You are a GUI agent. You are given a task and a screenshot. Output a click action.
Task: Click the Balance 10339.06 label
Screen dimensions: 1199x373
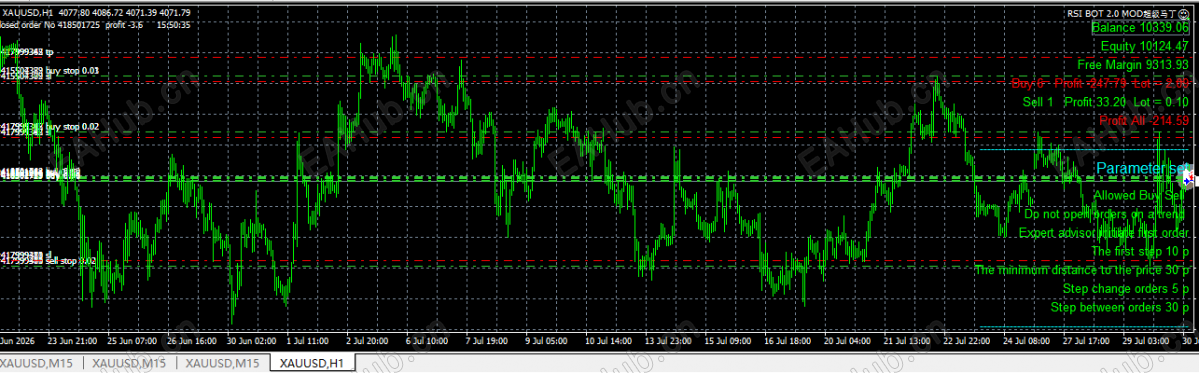pos(1140,28)
